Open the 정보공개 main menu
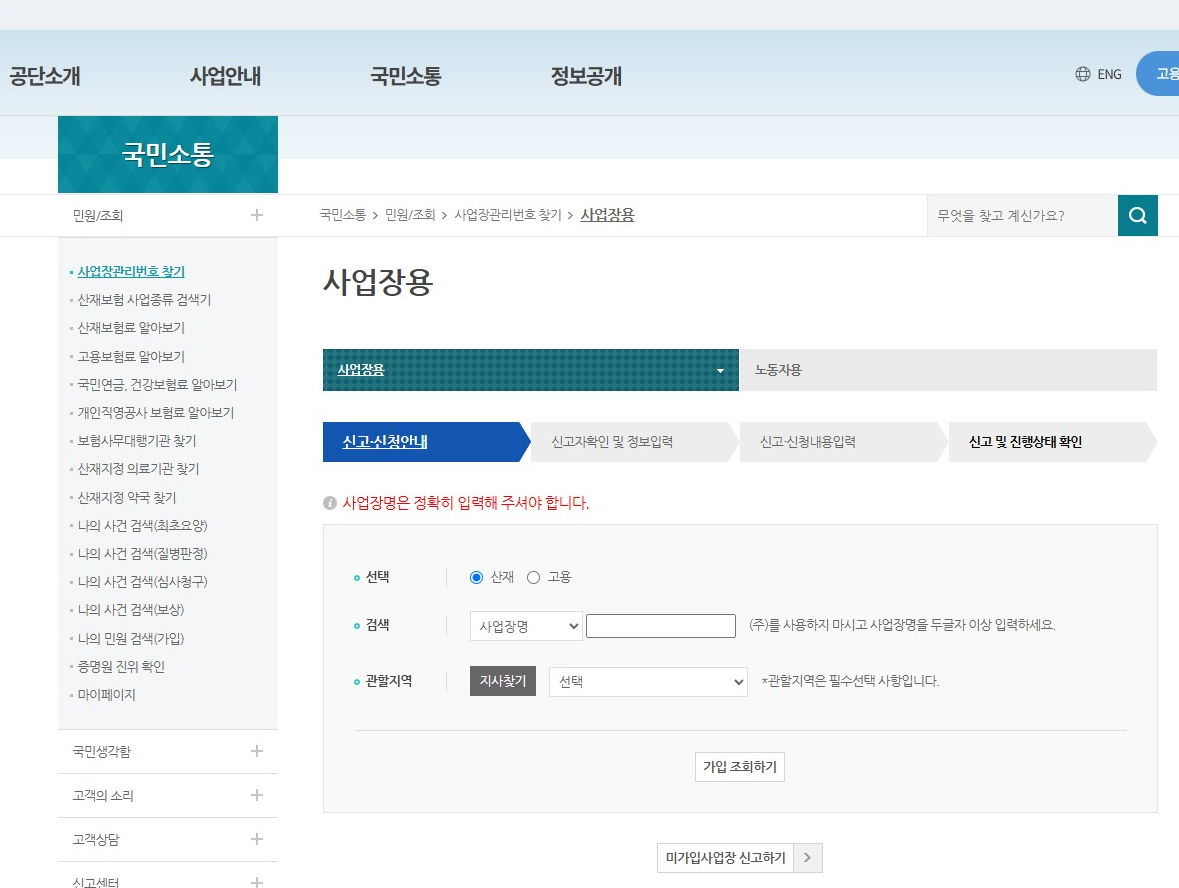The height and width of the screenshot is (888, 1179). [x=586, y=76]
